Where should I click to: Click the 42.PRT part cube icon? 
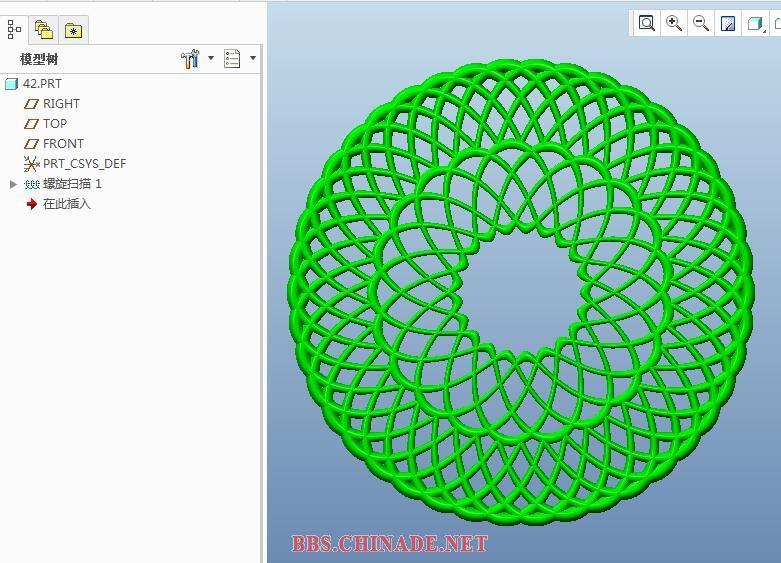pyautogui.click(x=11, y=84)
